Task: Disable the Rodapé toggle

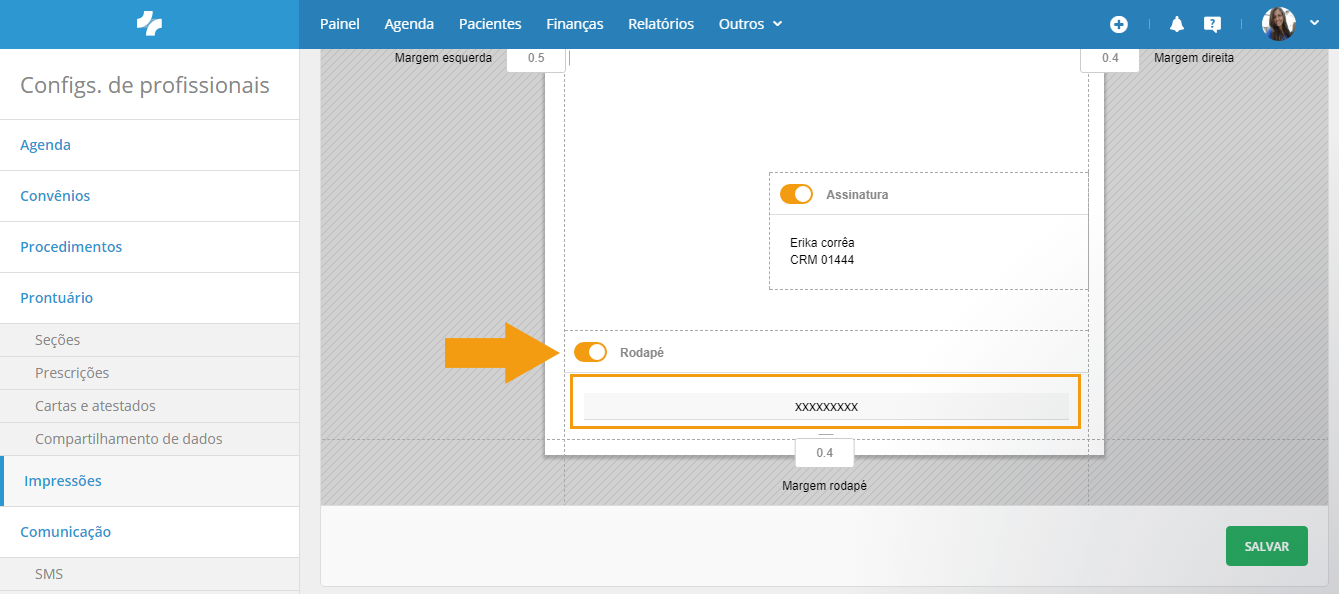Action: tap(590, 352)
